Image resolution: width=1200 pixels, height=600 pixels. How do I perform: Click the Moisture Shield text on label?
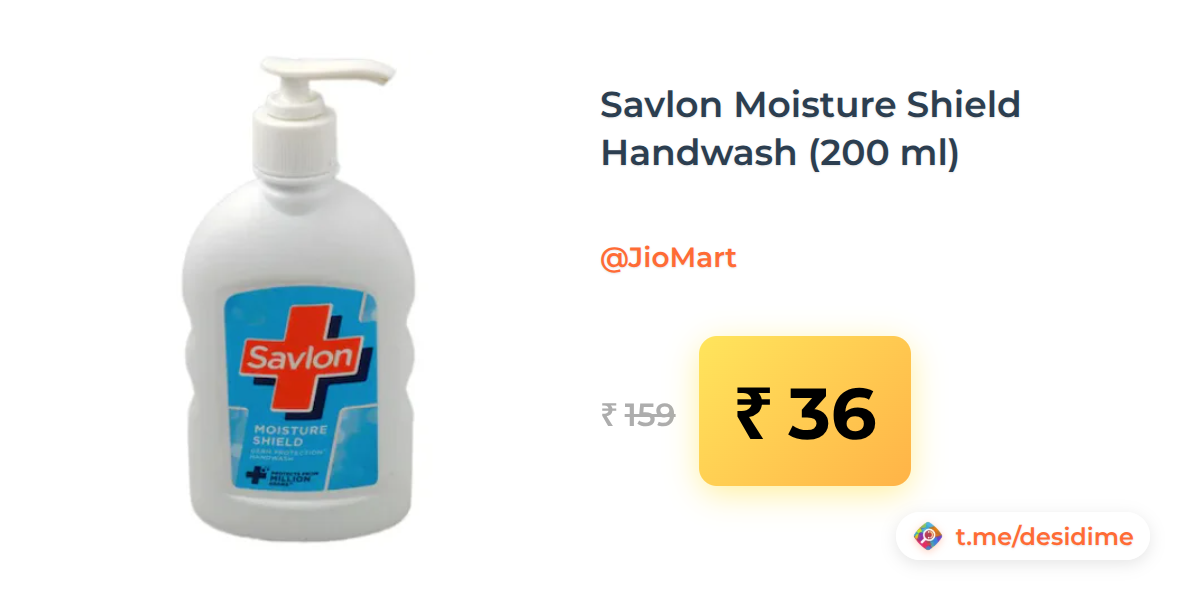click(x=284, y=435)
